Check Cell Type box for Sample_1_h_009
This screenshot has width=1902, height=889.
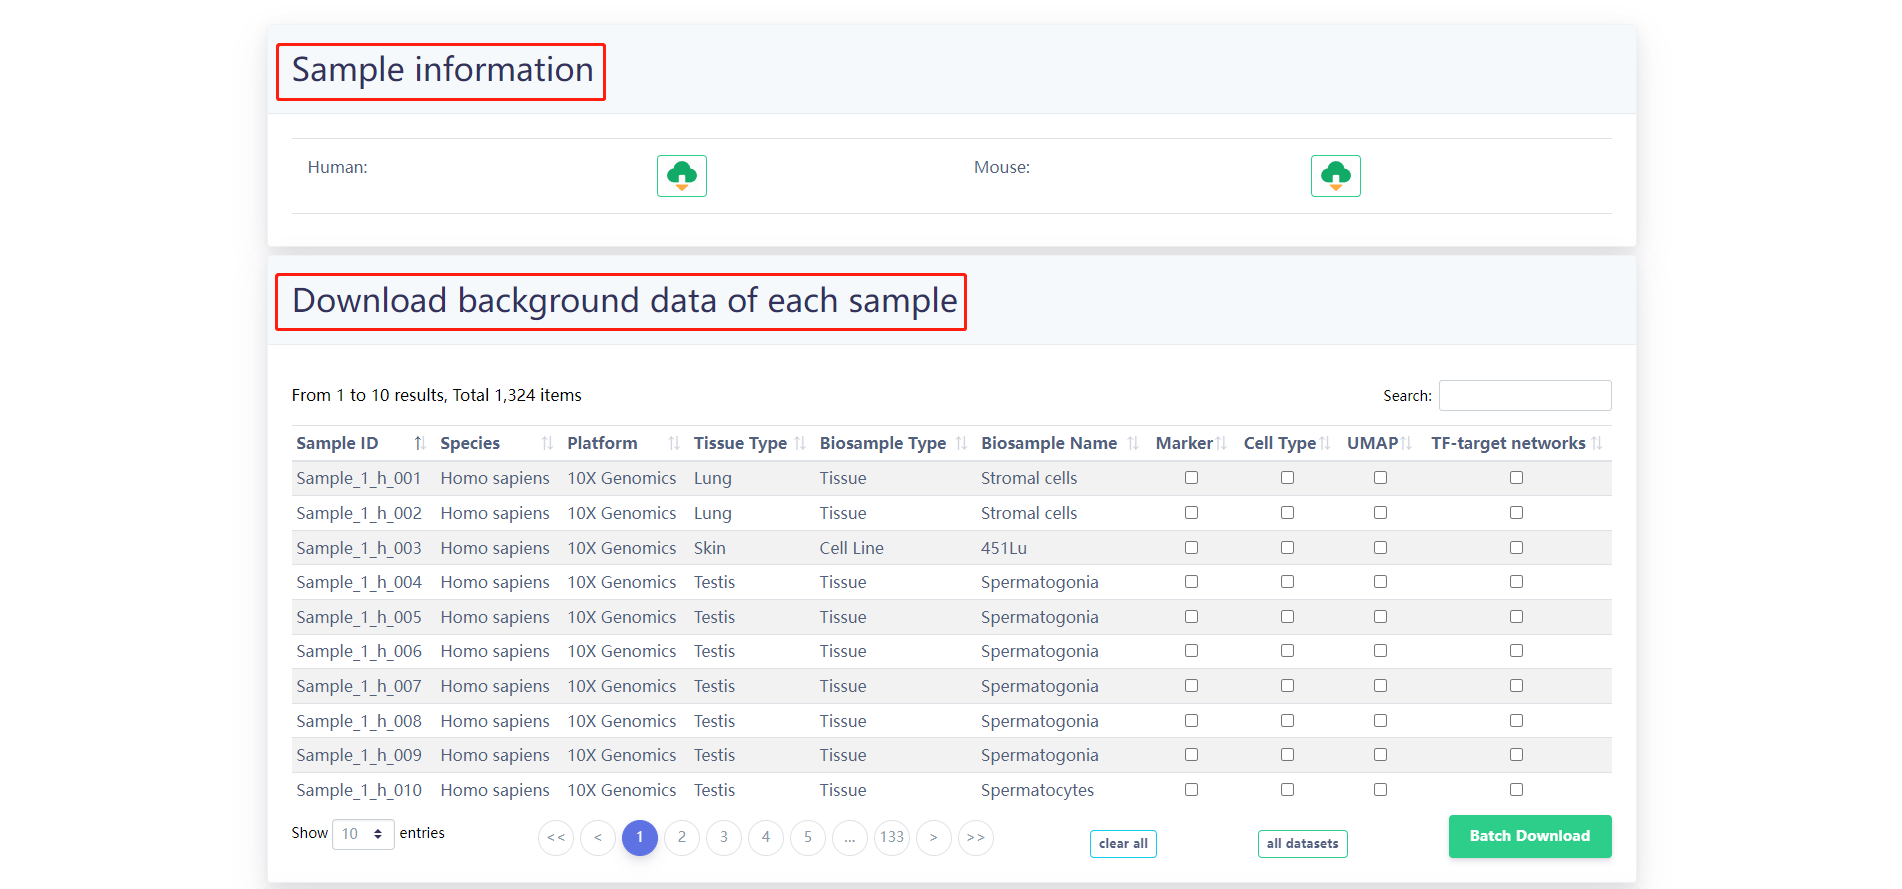[x=1287, y=755]
